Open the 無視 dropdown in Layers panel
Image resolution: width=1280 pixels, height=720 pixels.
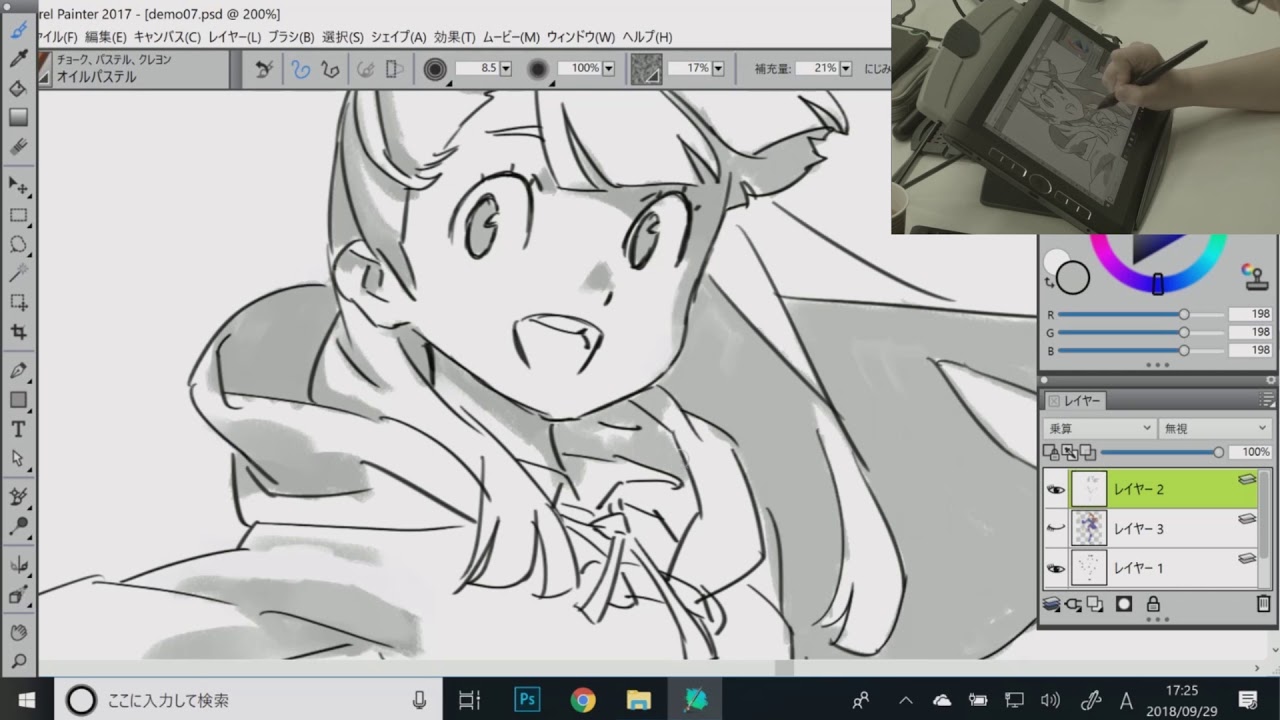1213,427
